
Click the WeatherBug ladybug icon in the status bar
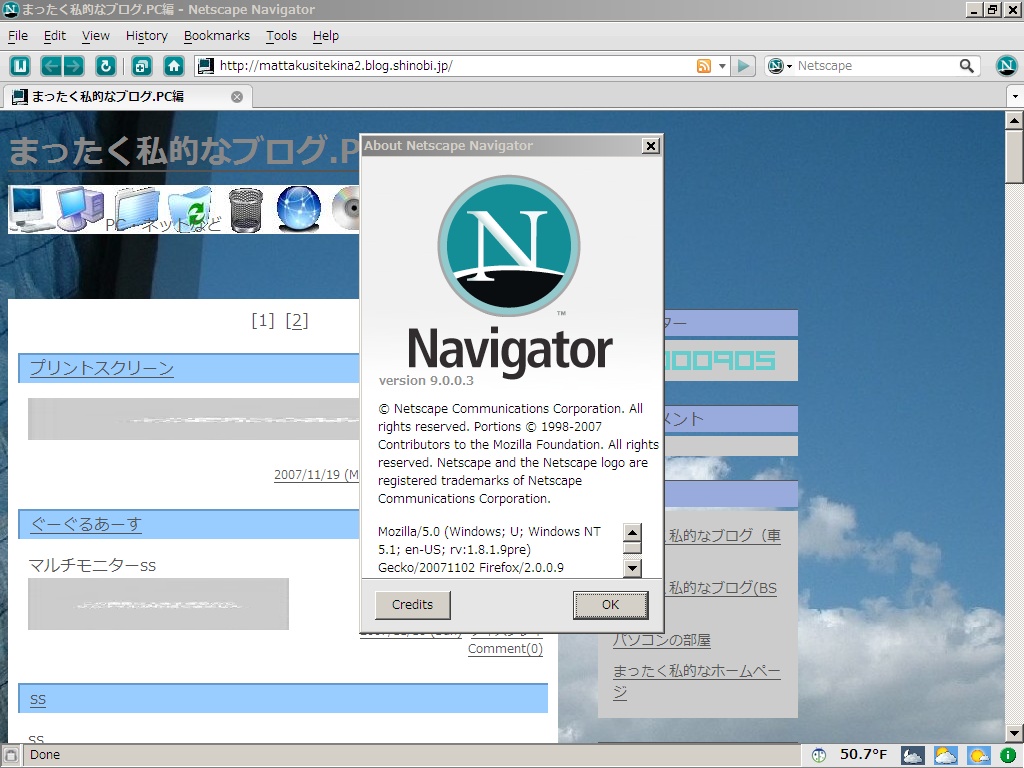(818, 756)
